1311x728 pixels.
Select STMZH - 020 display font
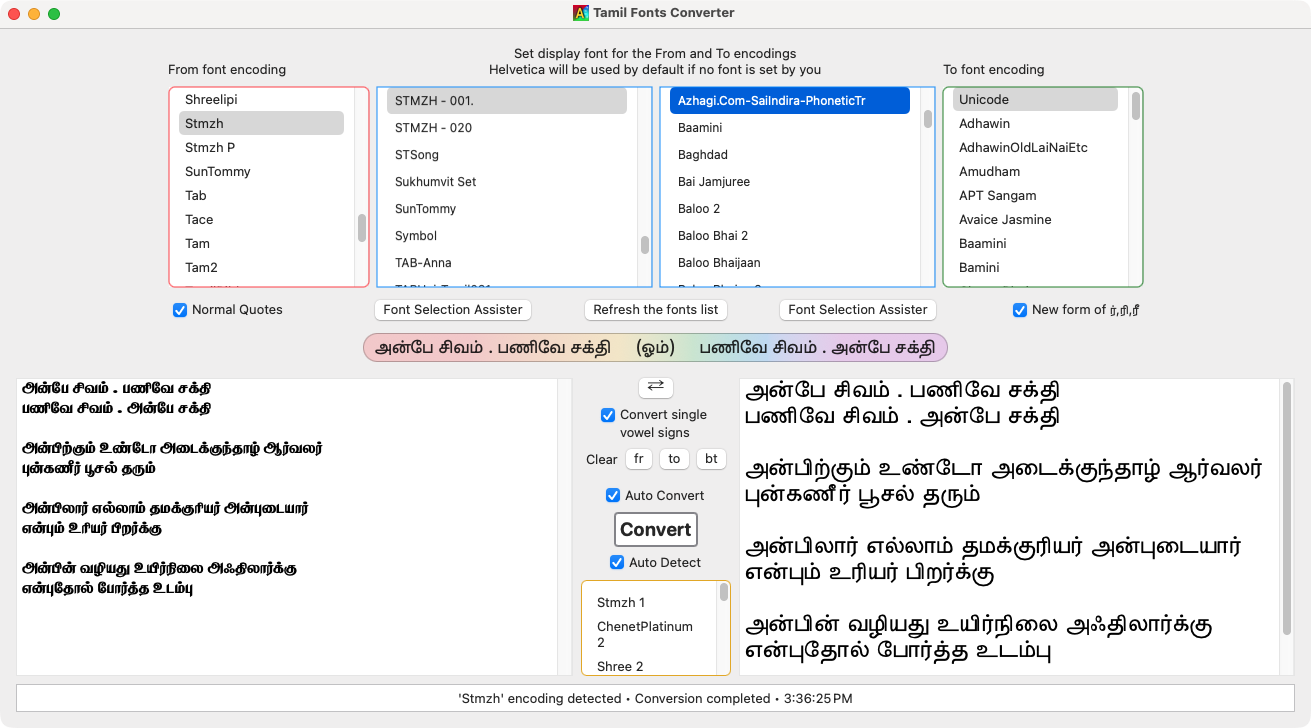pyautogui.click(x=507, y=128)
